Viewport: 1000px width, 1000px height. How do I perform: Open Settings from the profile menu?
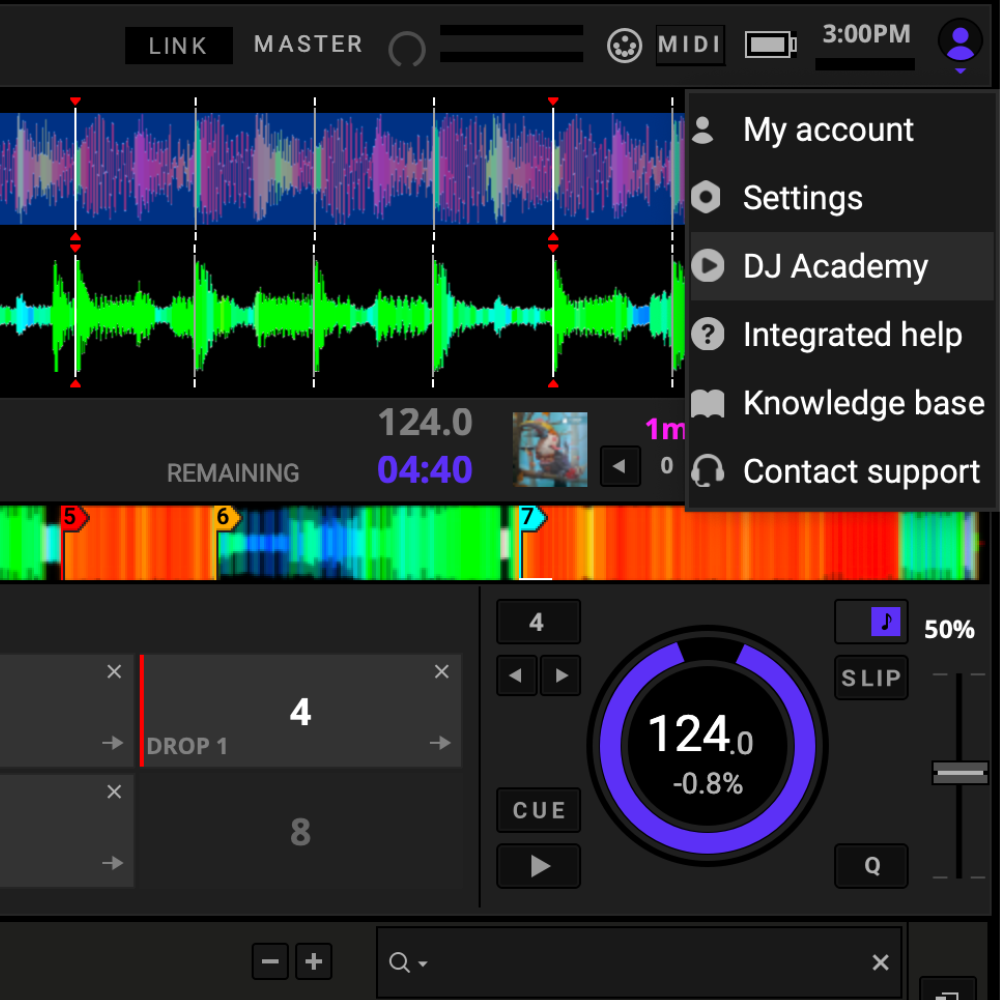pos(842,198)
